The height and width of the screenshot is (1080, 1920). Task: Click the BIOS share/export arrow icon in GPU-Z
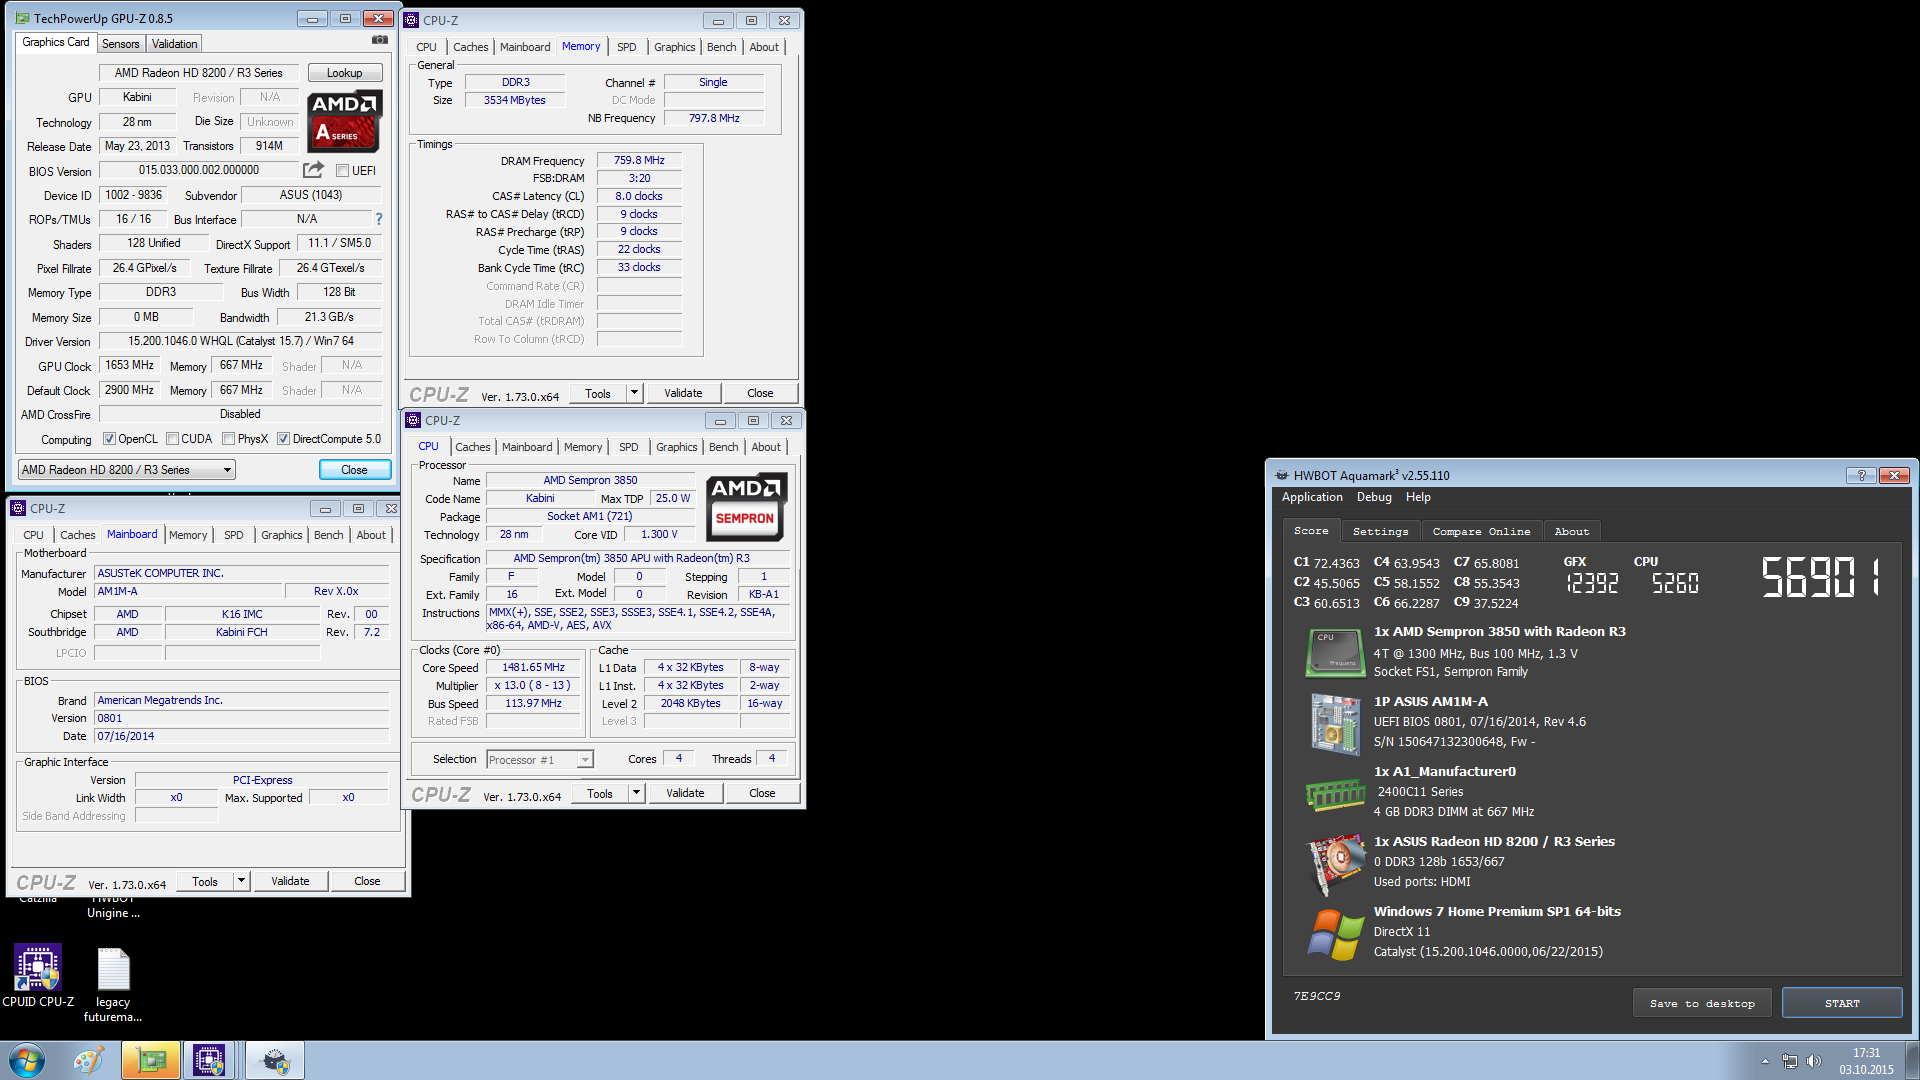tap(314, 170)
